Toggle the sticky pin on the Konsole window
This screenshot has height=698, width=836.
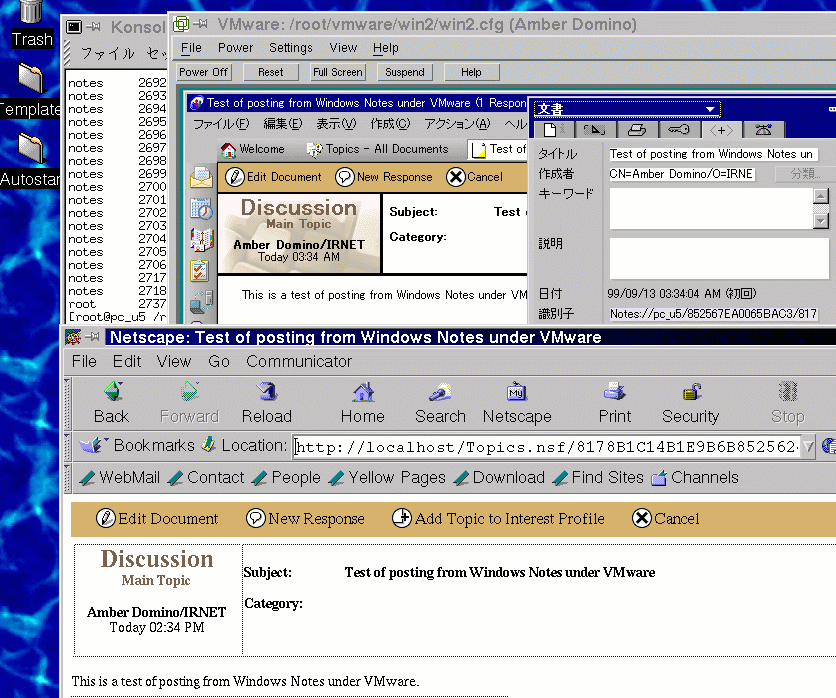coord(93,26)
